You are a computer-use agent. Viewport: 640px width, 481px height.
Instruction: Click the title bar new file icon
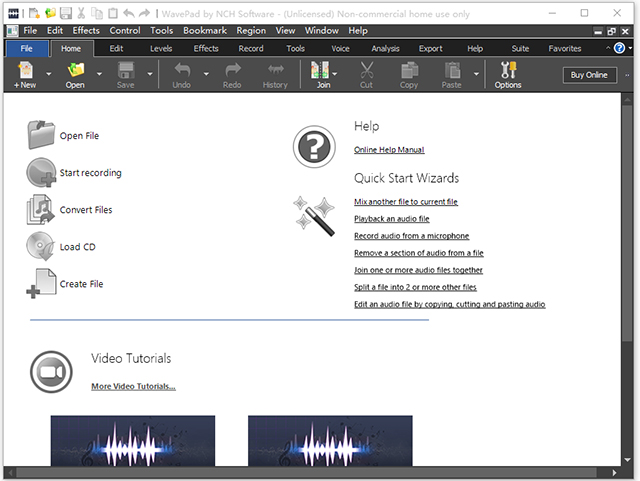click(34, 13)
